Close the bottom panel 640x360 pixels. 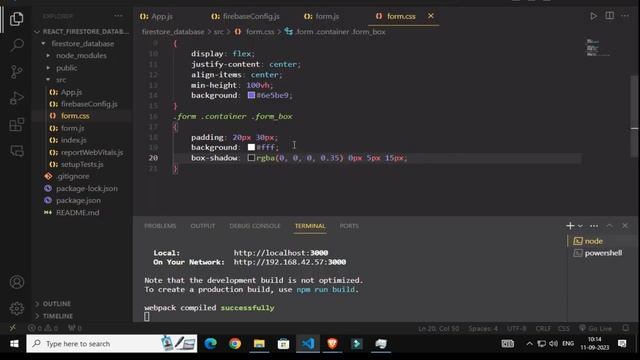[625, 226]
